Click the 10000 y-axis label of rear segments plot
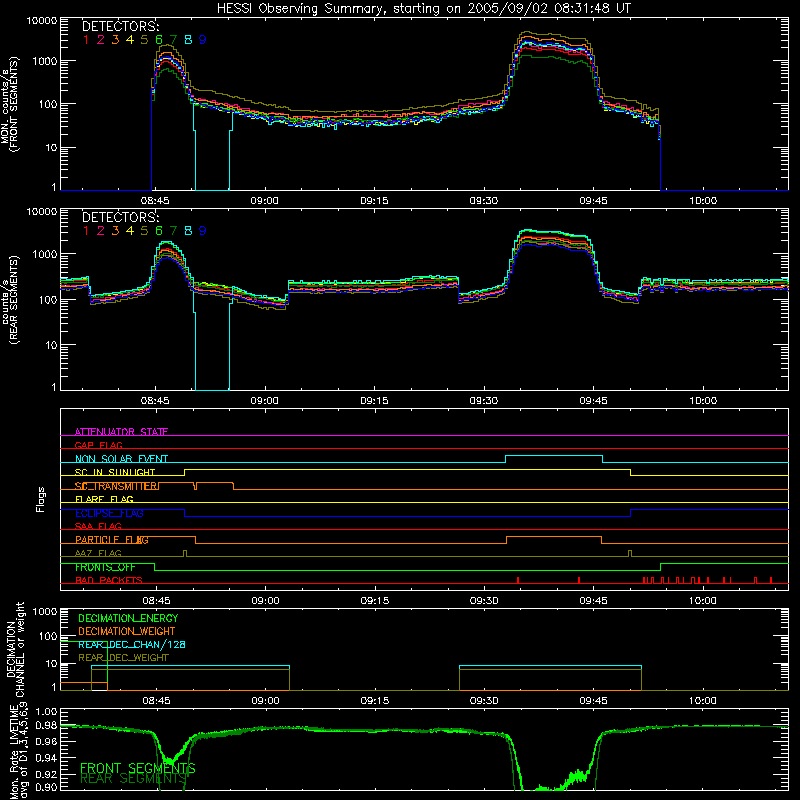The width and height of the screenshot is (800, 800). (x=41, y=211)
